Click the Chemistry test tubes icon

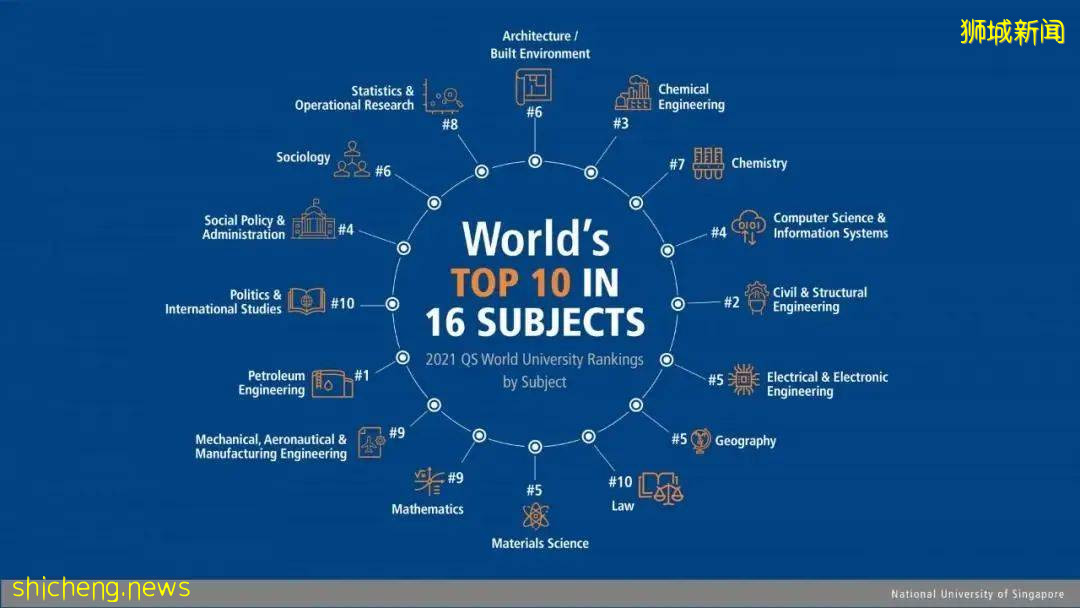(708, 163)
